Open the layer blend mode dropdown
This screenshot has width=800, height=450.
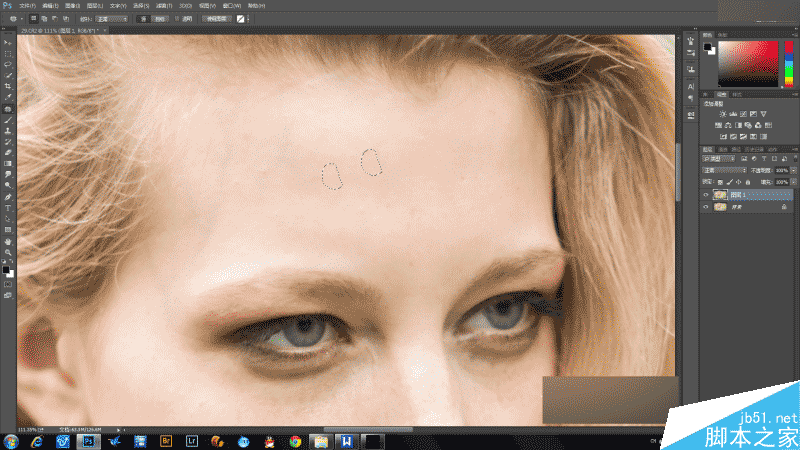click(x=724, y=170)
